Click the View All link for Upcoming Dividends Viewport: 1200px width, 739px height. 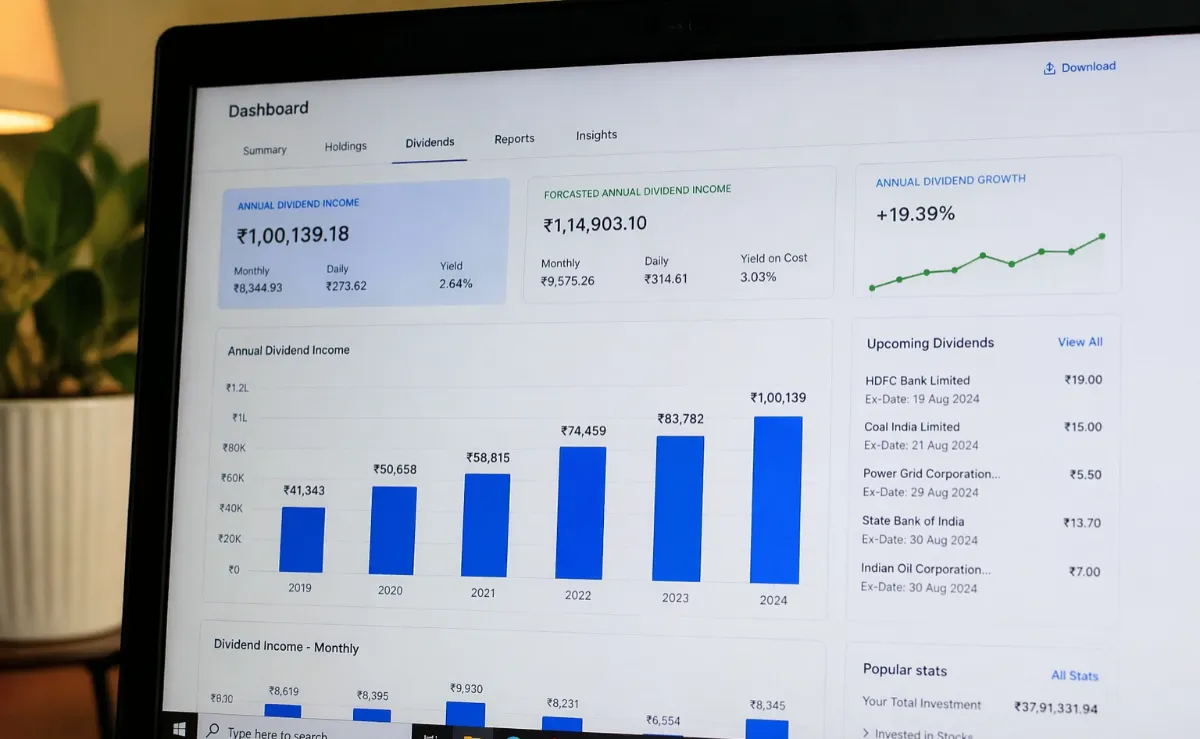(1080, 341)
